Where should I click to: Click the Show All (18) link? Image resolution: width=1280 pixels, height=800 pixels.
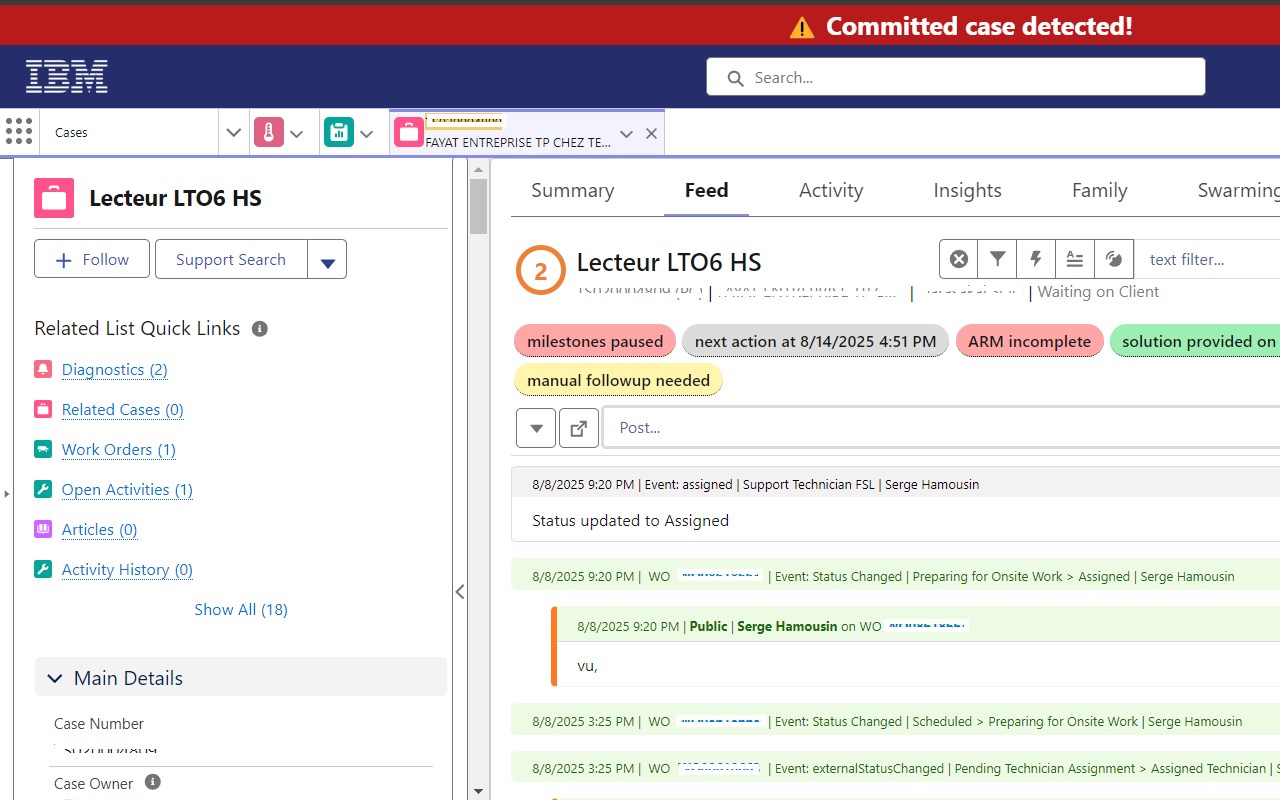click(241, 609)
